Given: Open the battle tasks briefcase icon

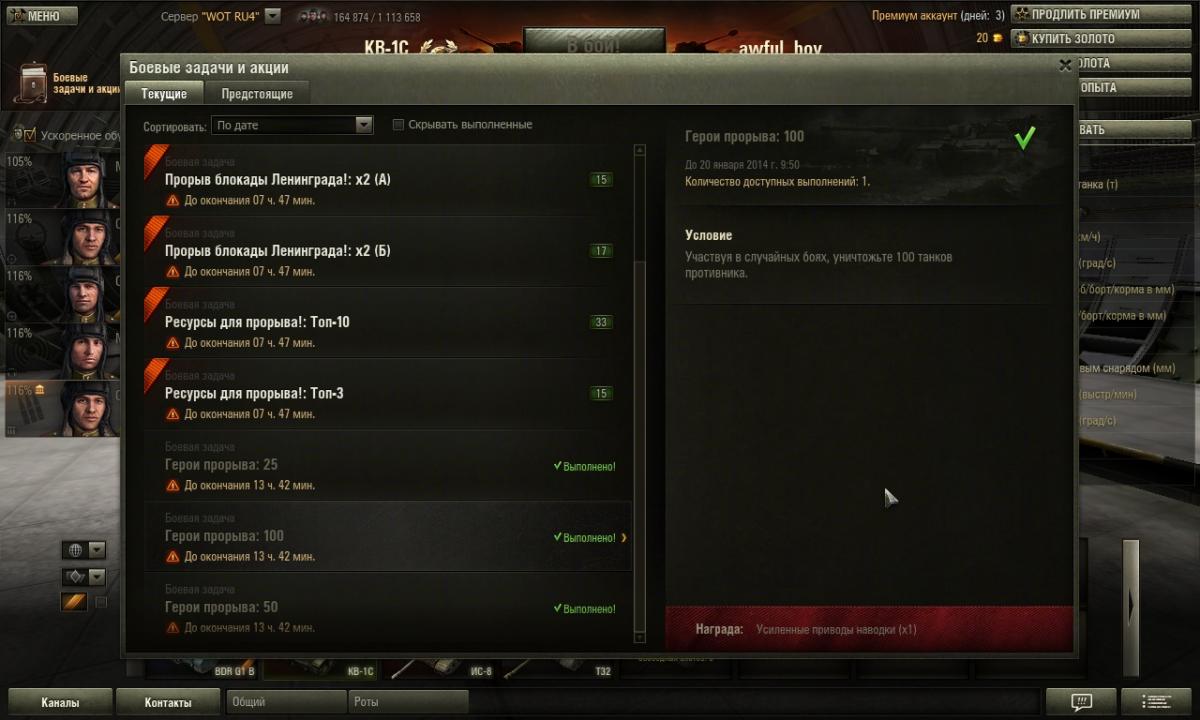Looking at the screenshot, I should click(x=32, y=84).
